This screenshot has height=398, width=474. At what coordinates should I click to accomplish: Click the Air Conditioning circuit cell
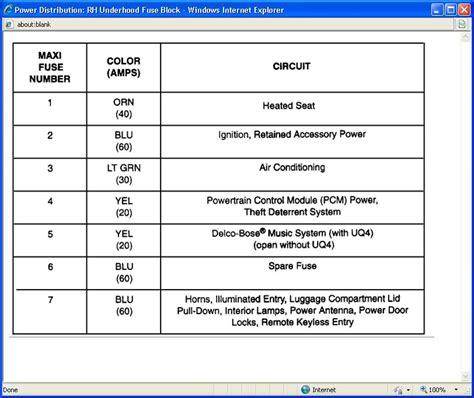pos(292,175)
